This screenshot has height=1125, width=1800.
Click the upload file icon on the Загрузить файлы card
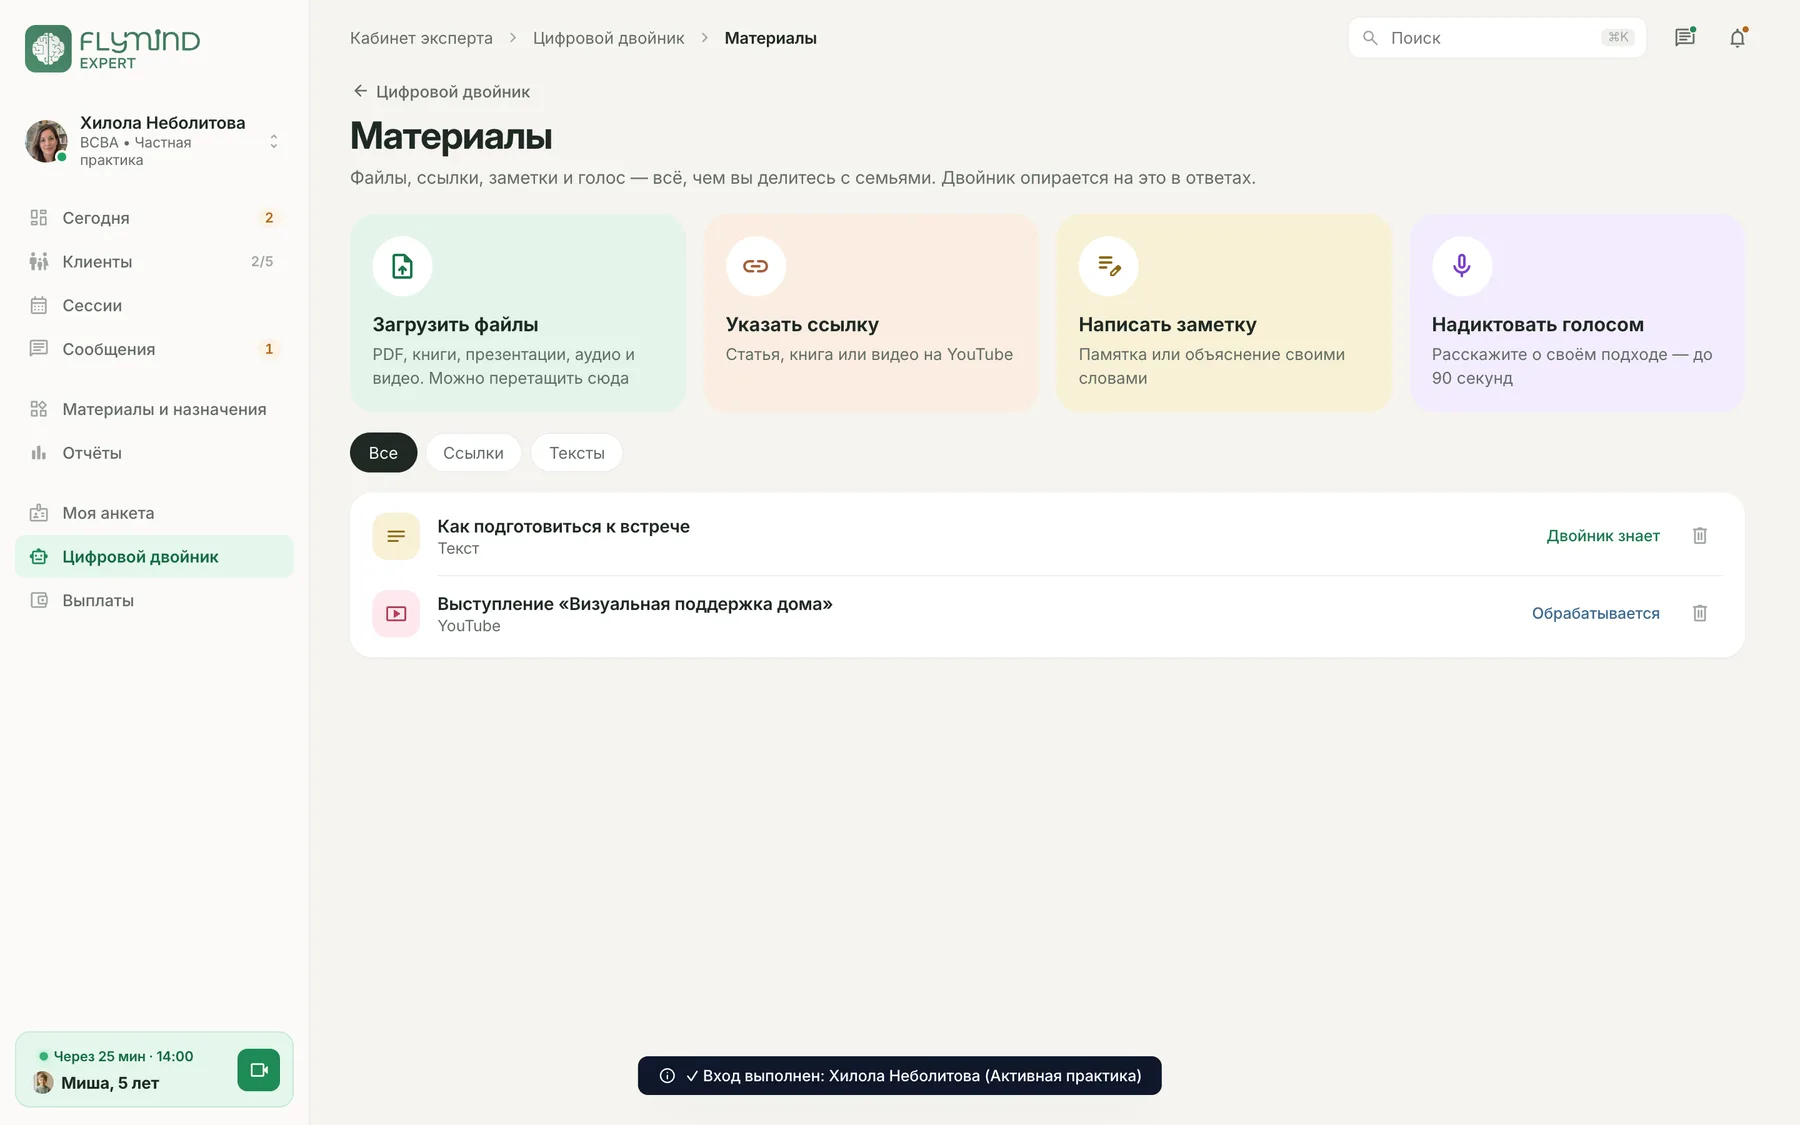pyautogui.click(x=402, y=266)
